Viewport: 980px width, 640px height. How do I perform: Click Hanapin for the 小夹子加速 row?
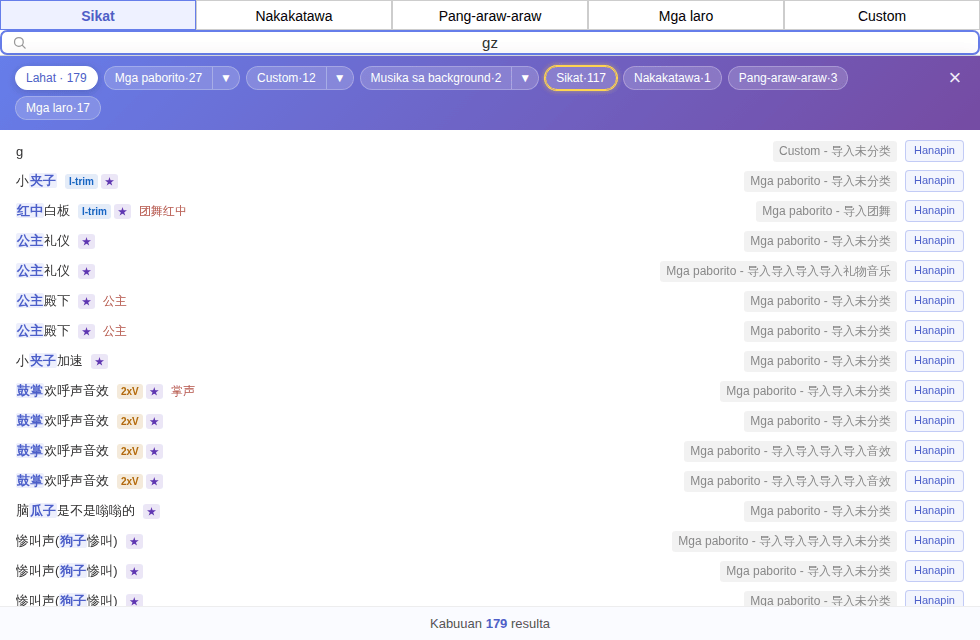[x=934, y=361]
